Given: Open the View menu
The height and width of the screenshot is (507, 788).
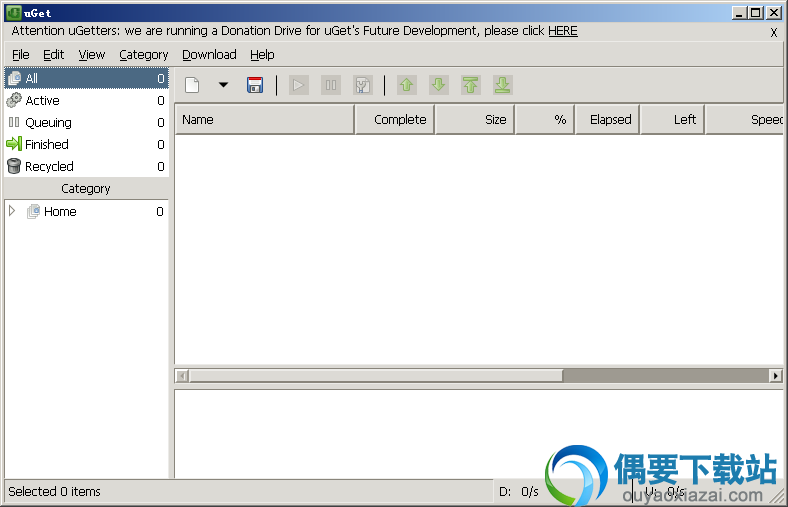Looking at the screenshot, I should (91, 55).
